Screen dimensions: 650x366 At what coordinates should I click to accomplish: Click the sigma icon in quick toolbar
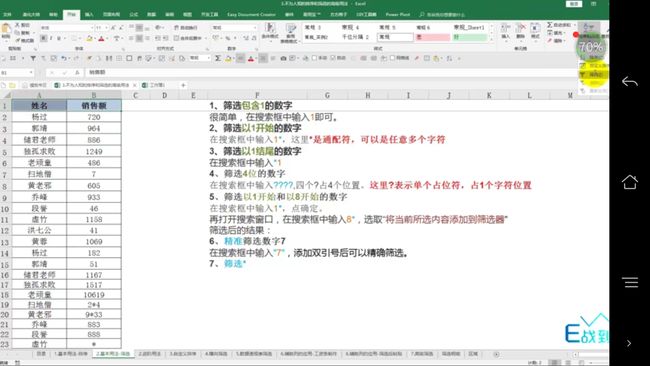217,58
